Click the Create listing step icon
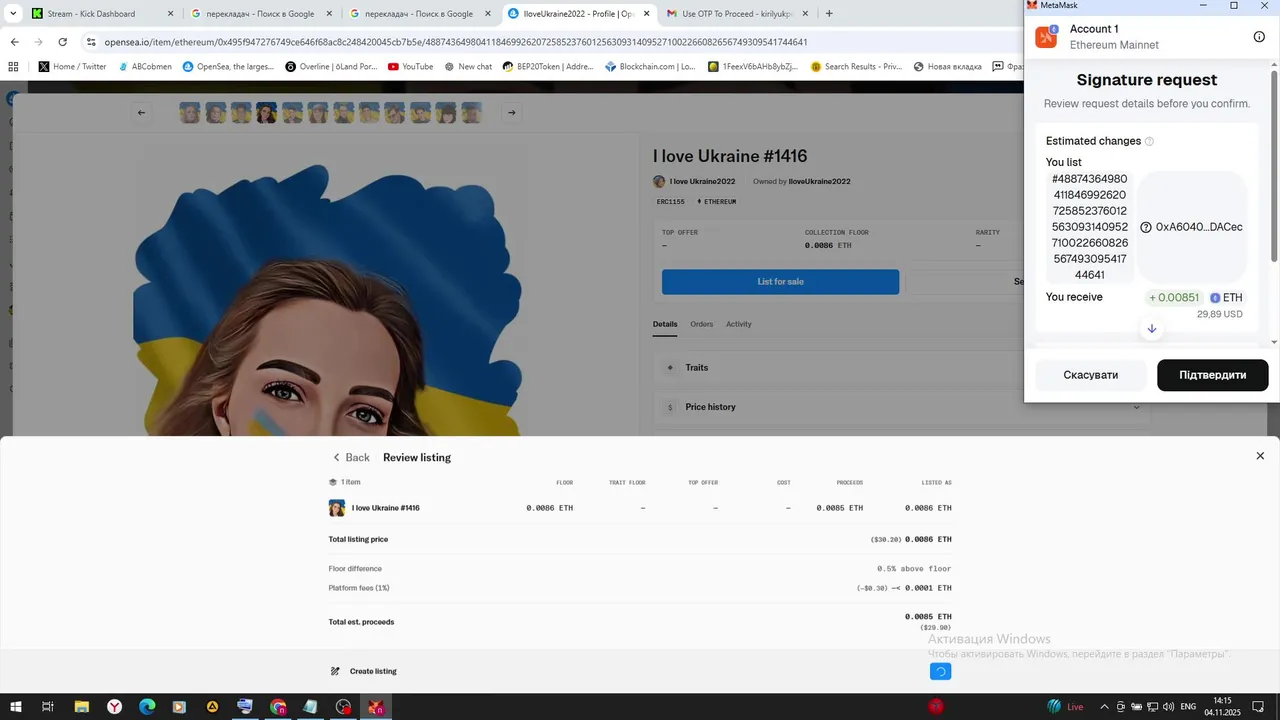This screenshot has height=720, width=1280. 335,671
